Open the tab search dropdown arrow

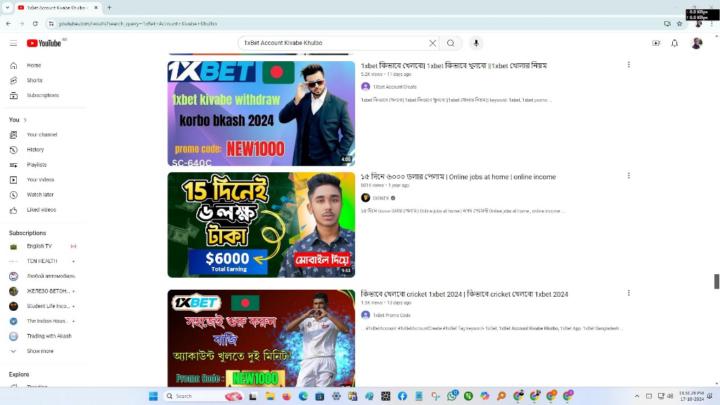(x=7, y=8)
